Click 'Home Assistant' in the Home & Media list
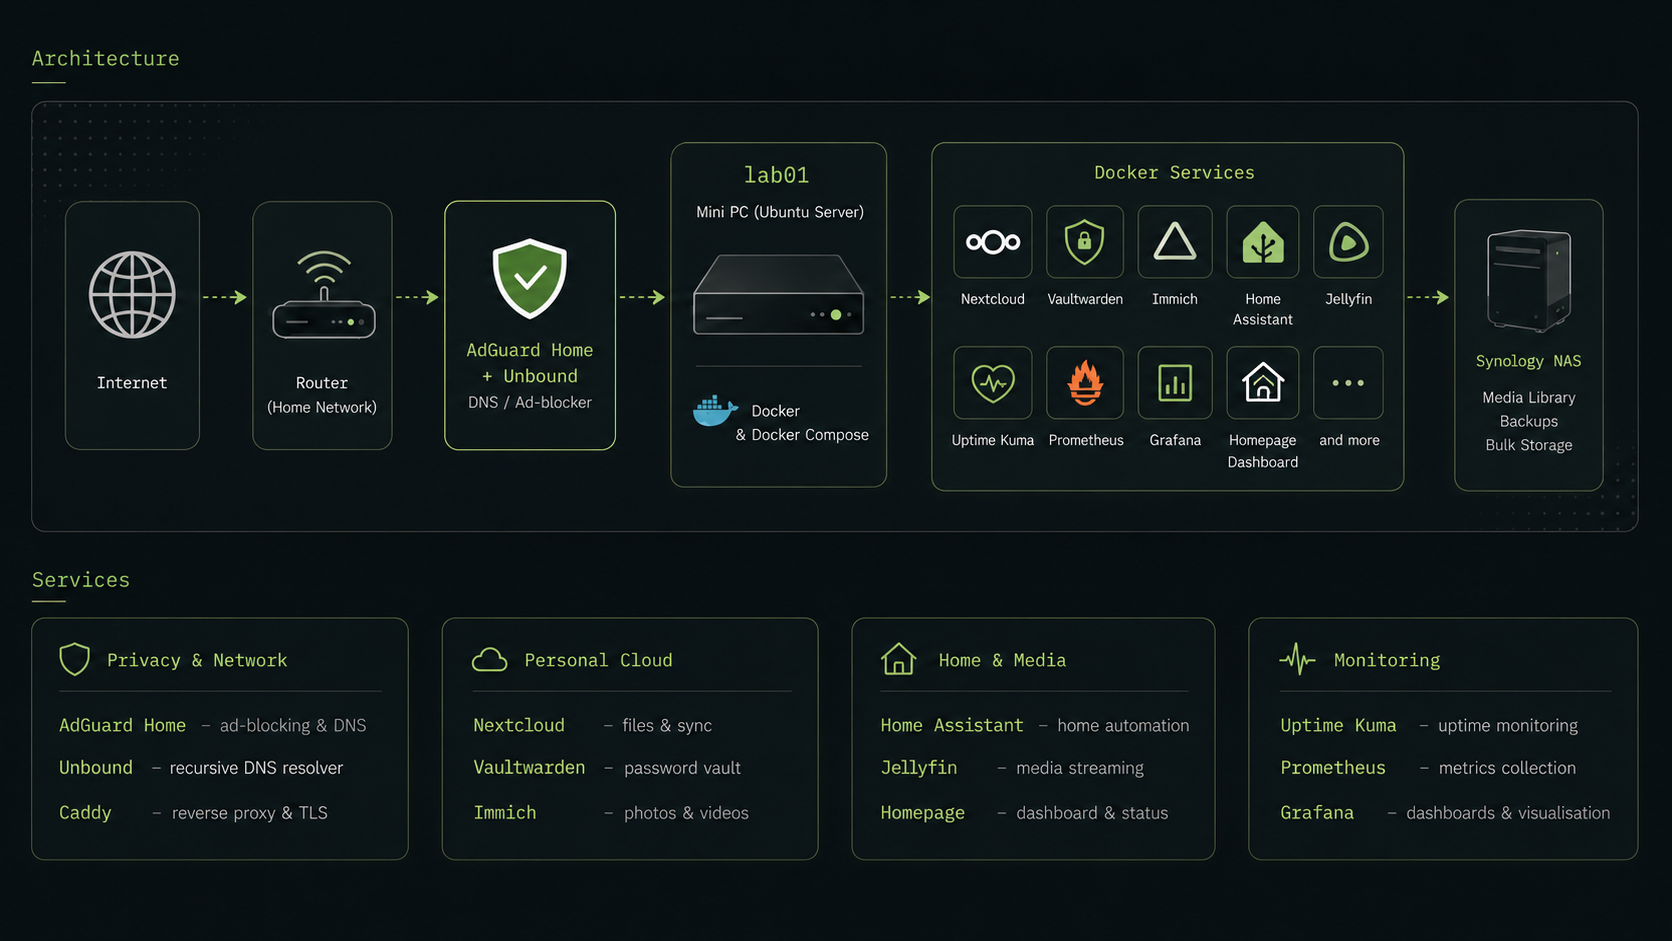Viewport: 1672px width, 941px height. [x=952, y=725]
